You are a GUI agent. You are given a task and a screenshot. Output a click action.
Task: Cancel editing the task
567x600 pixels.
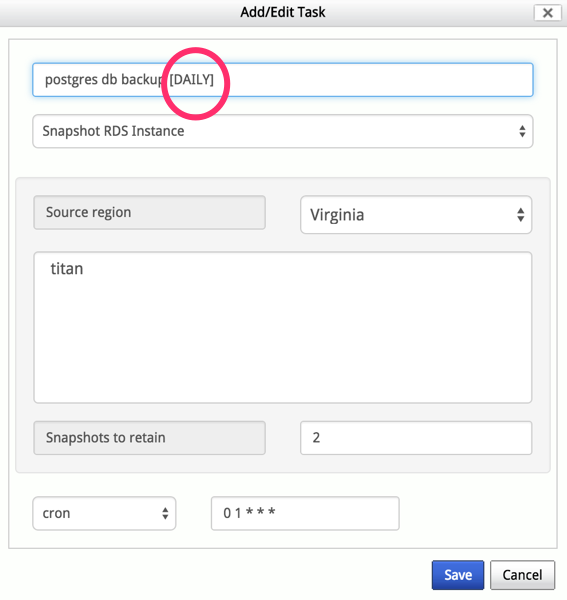coord(522,575)
